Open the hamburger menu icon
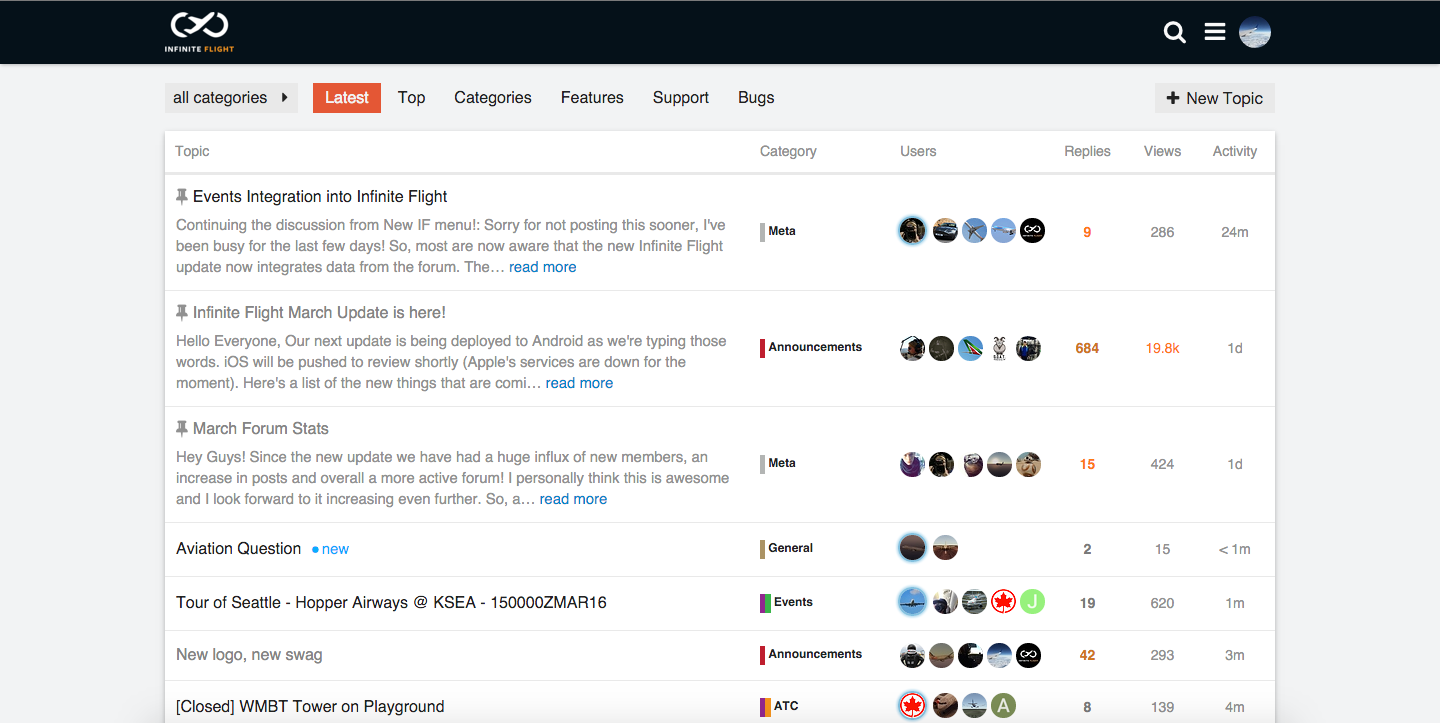The width and height of the screenshot is (1440, 723). pyautogui.click(x=1215, y=33)
